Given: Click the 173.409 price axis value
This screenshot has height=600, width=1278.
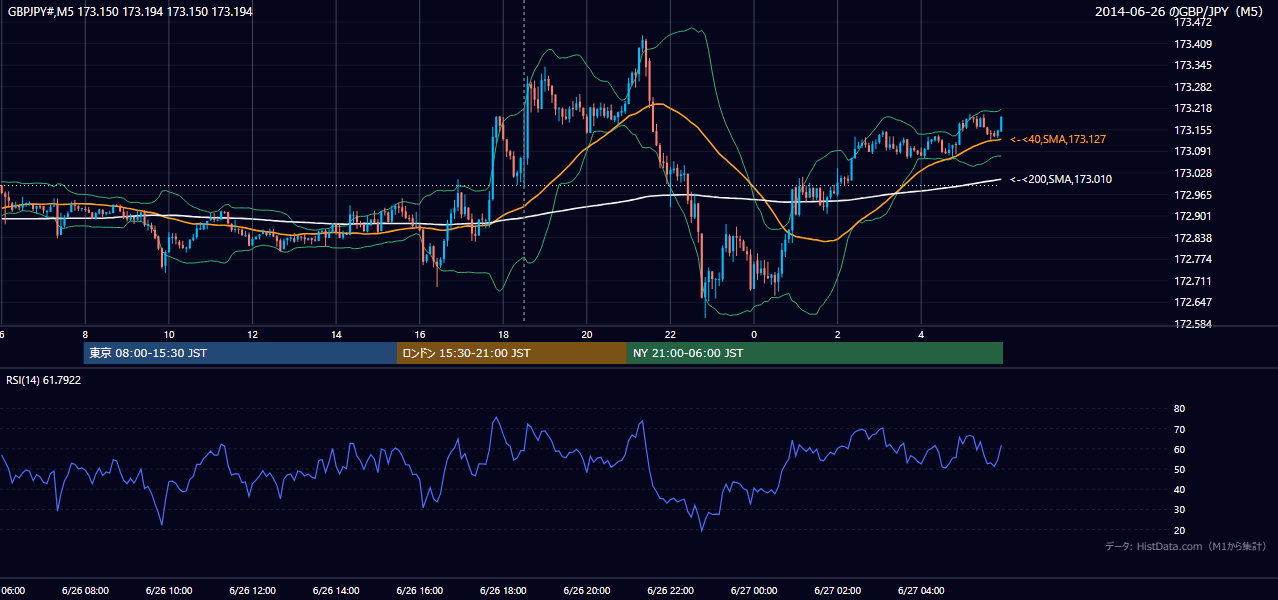Looking at the screenshot, I should point(1193,44).
